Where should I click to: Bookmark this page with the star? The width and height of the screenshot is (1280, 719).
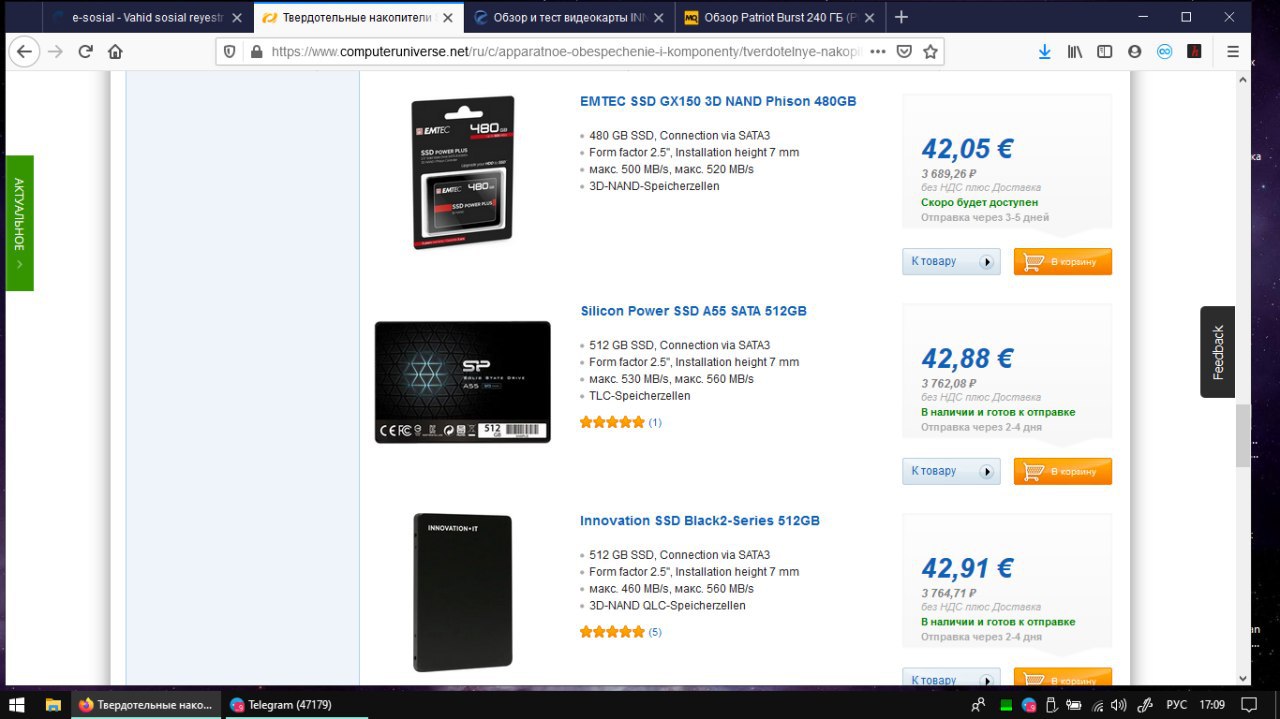[x=930, y=52]
